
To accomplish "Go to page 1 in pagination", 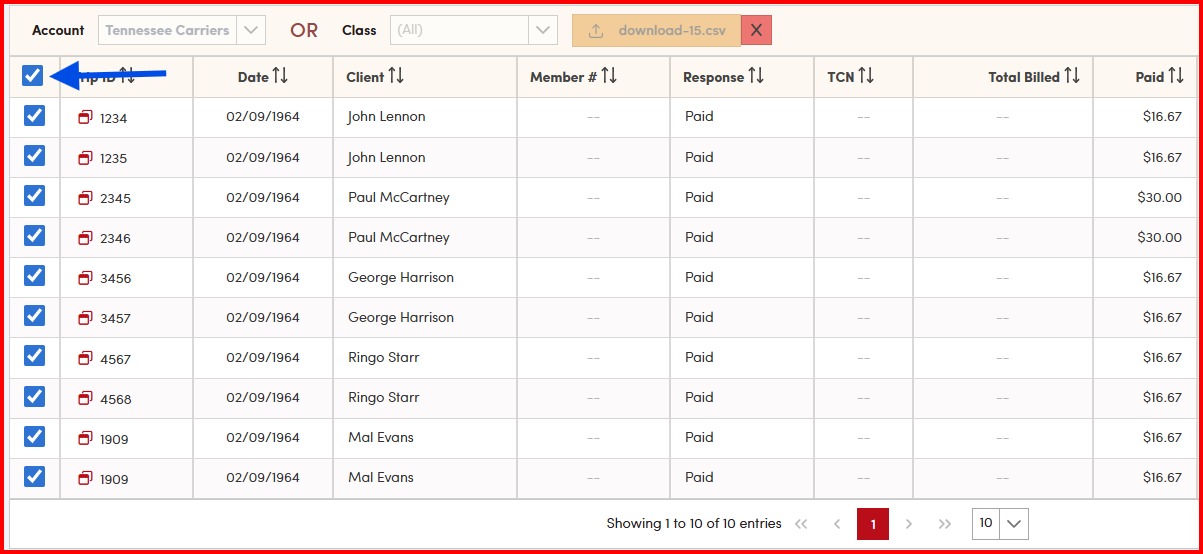I will (x=873, y=523).
